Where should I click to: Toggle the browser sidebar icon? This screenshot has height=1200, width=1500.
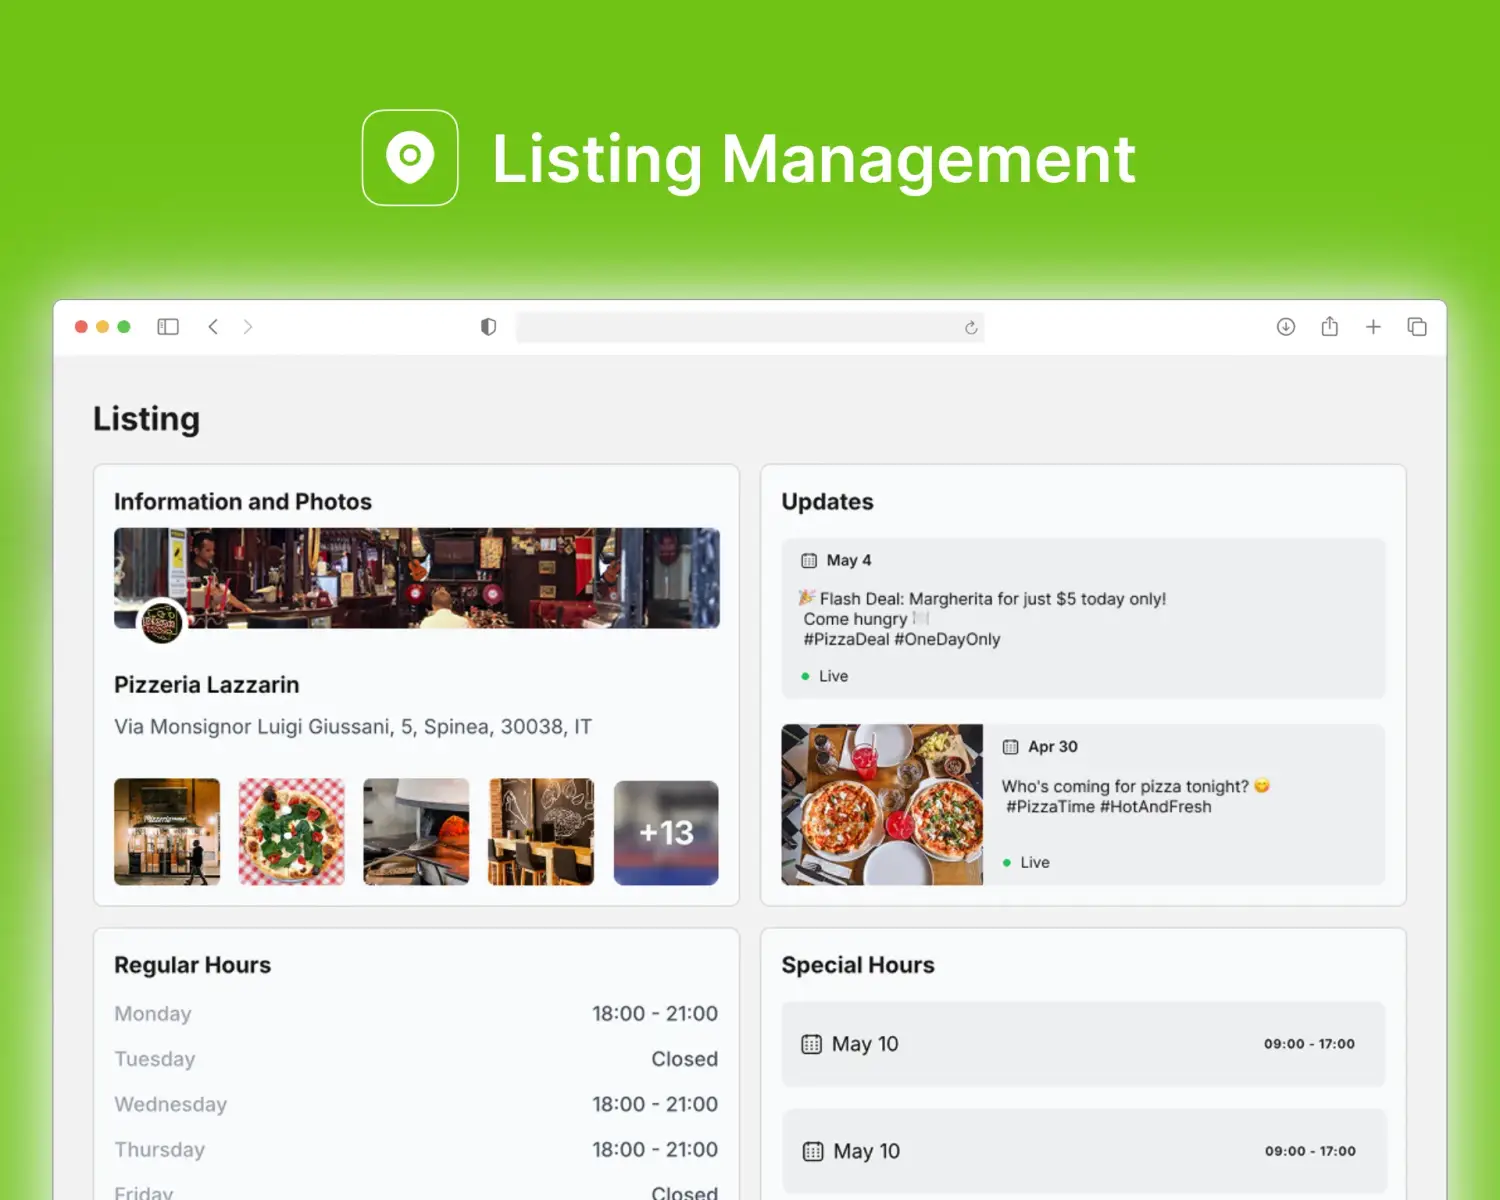(168, 327)
